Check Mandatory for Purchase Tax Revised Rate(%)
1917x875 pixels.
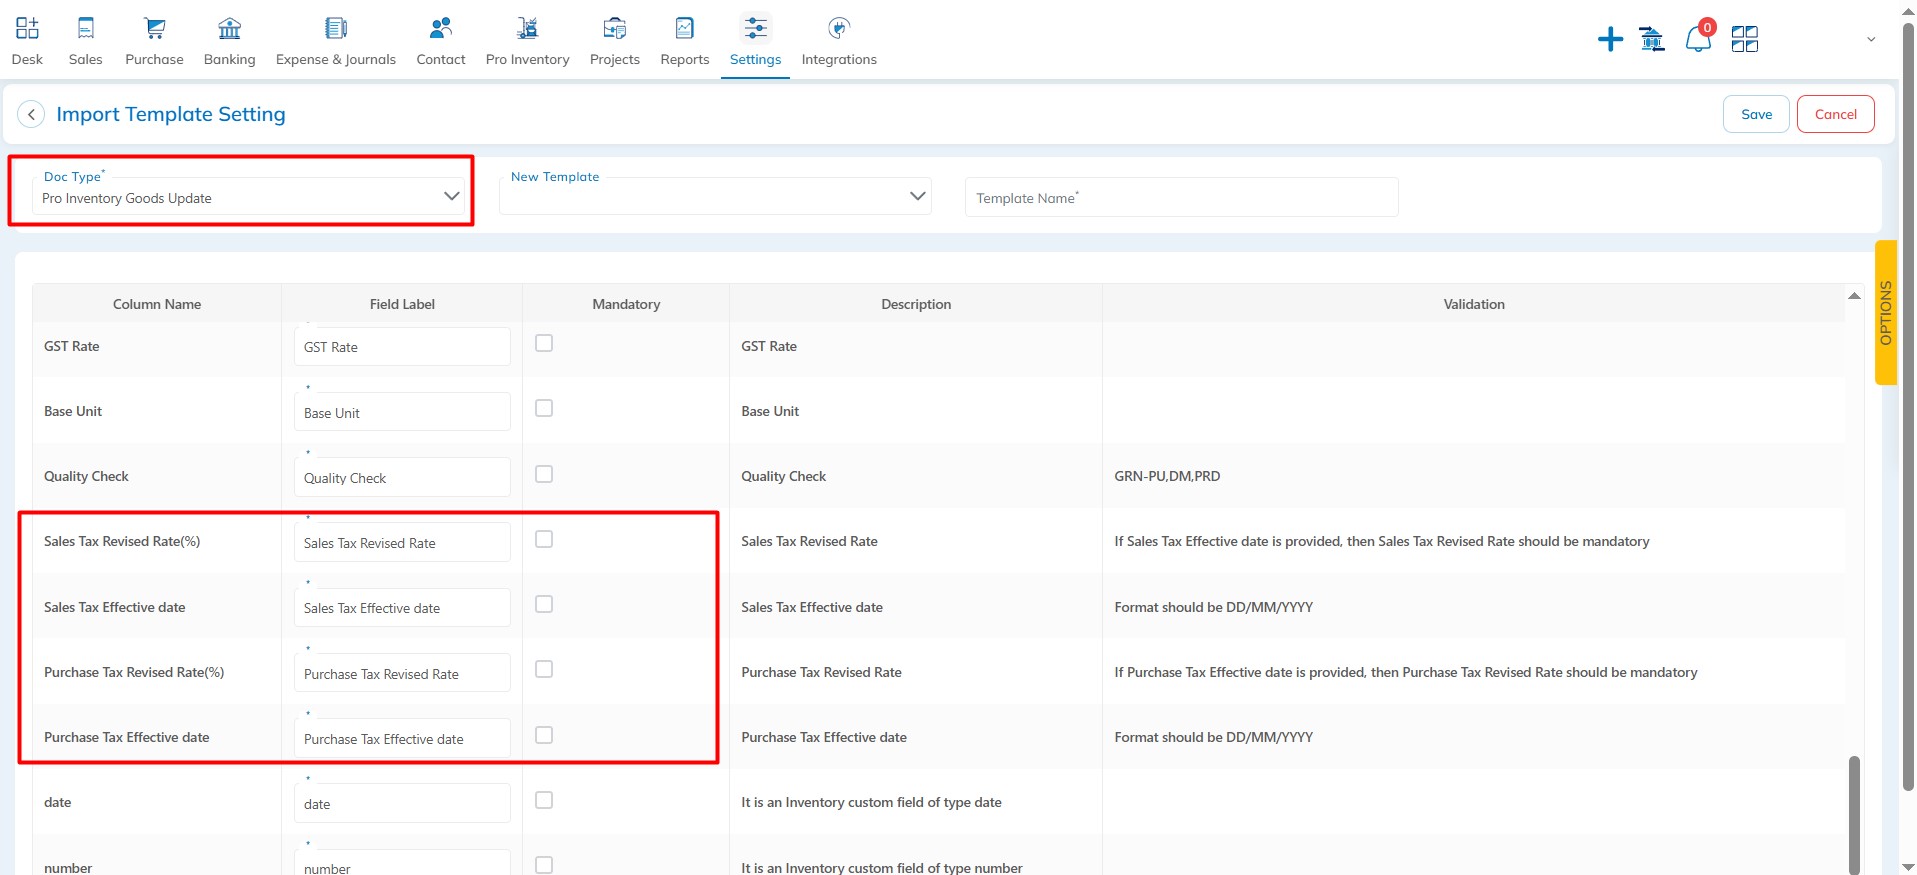tap(544, 670)
